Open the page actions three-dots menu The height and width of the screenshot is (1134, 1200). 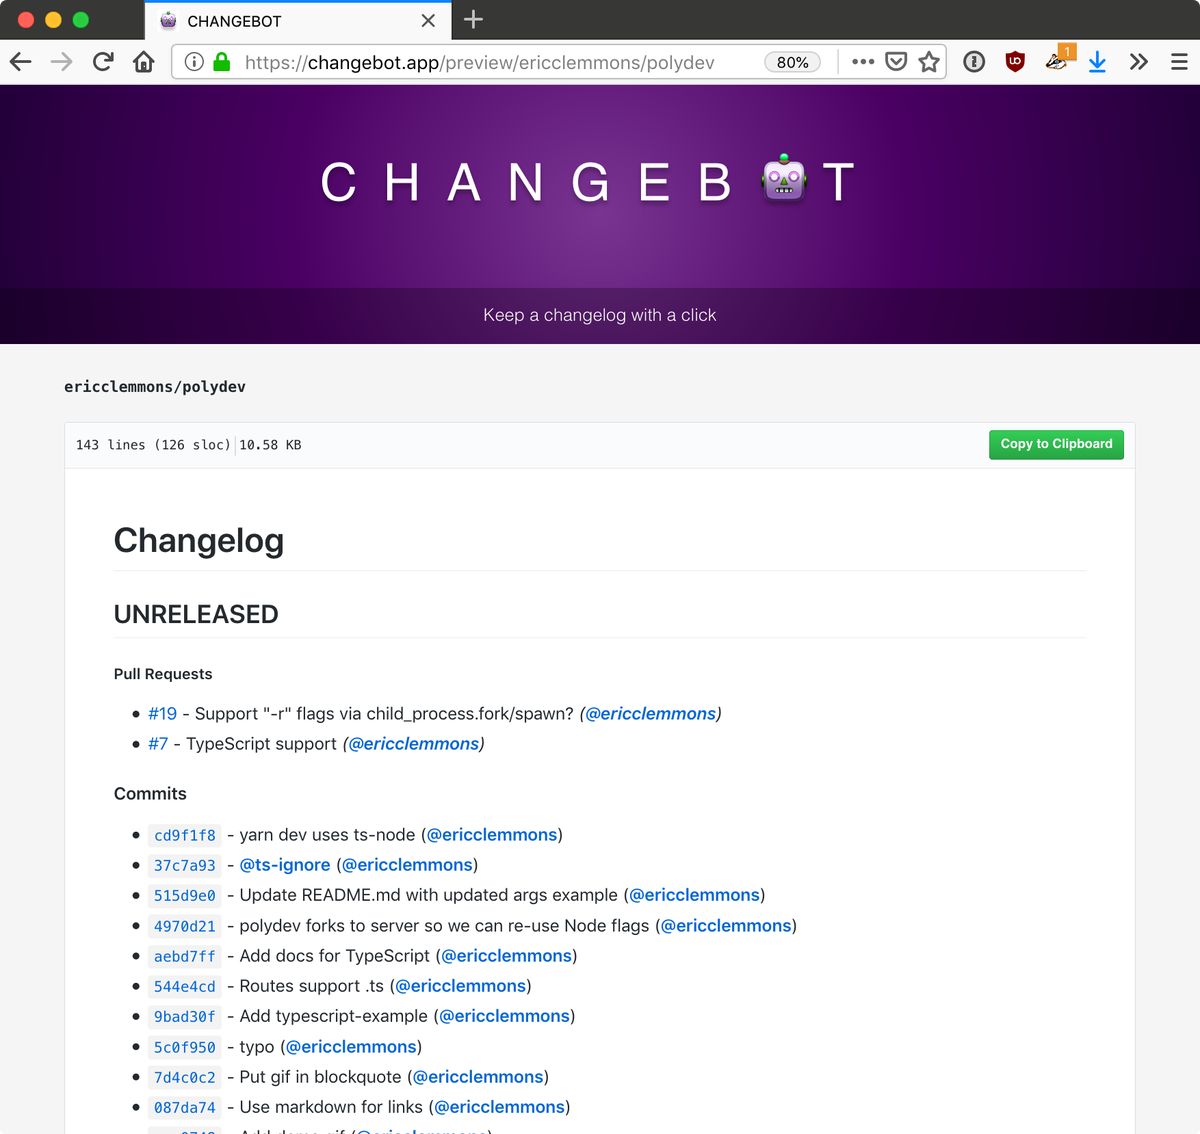tap(863, 62)
